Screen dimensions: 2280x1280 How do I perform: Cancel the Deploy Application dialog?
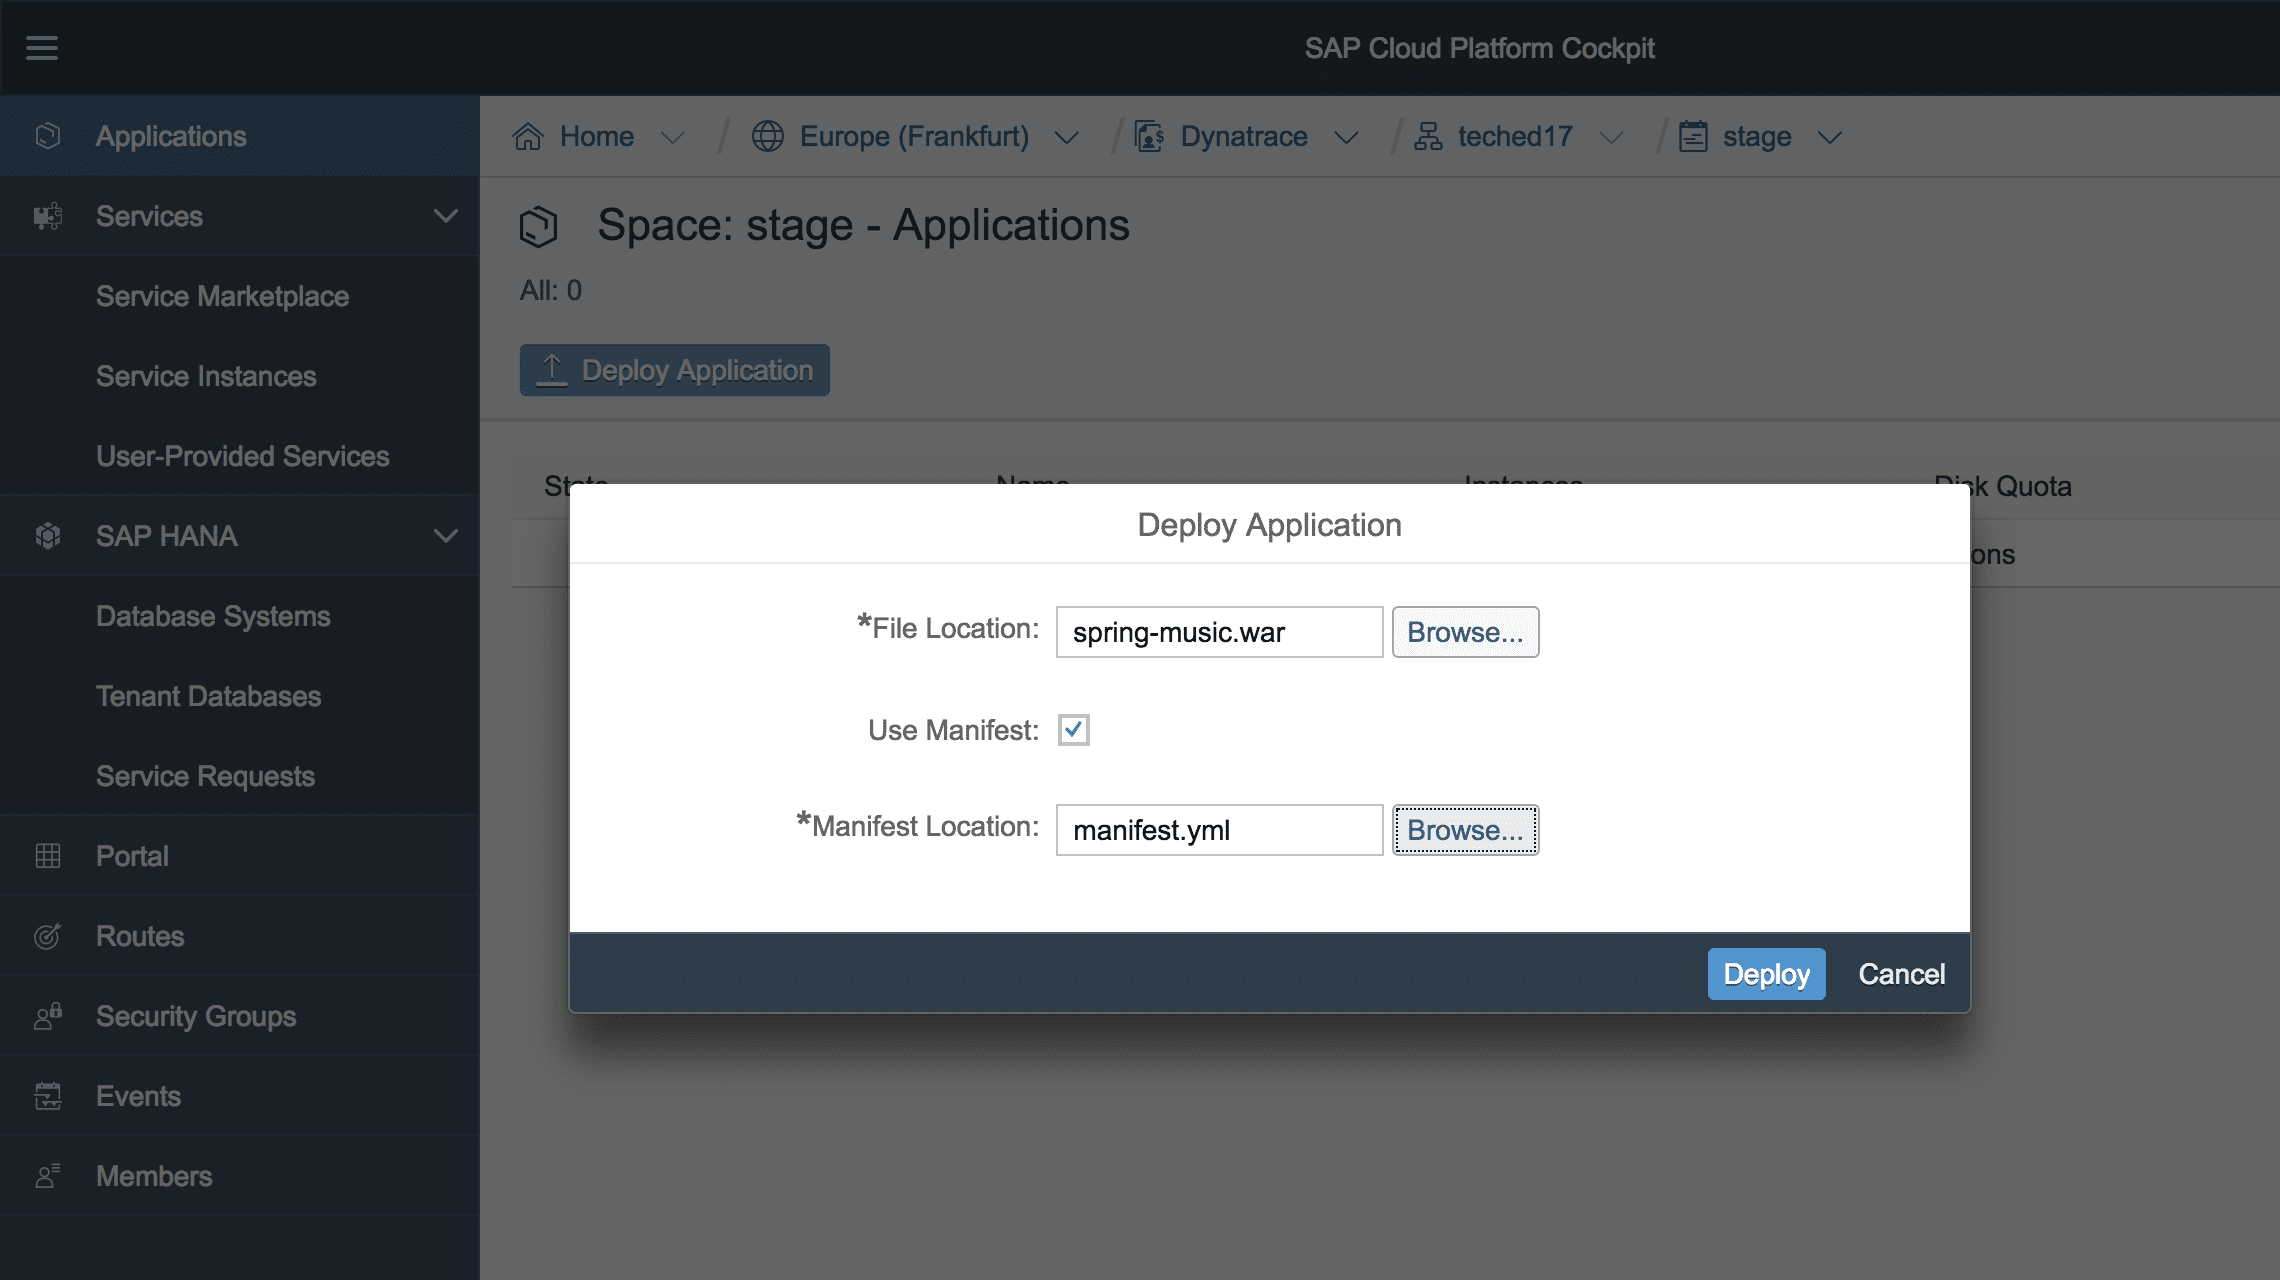[x=1901, y=974]
